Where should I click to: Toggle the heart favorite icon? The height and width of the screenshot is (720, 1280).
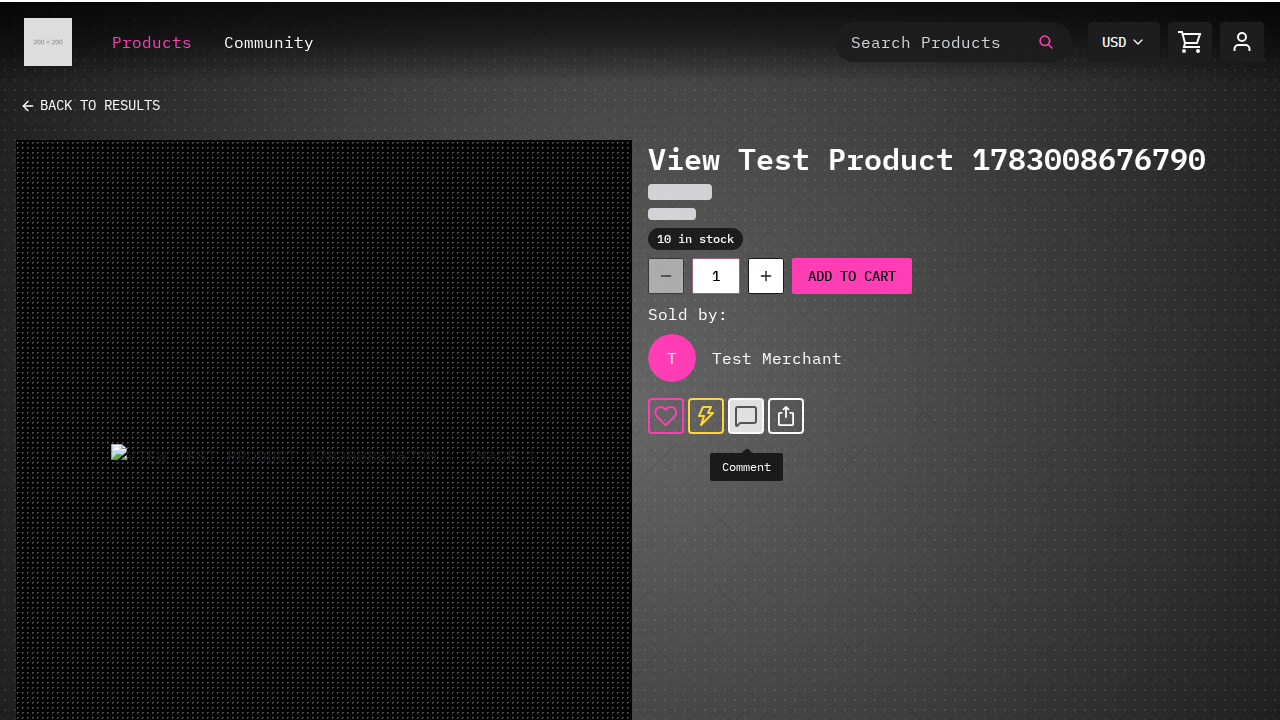[666, 416]
